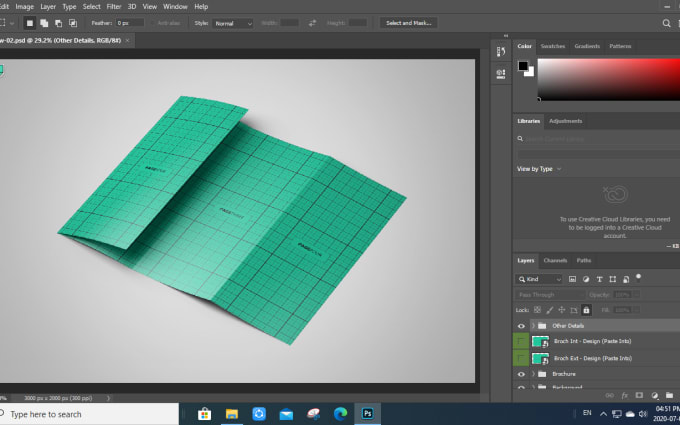Switch to the Channels tab
Image resolution: width=680 pixels, height=425 pixels.
555,261
